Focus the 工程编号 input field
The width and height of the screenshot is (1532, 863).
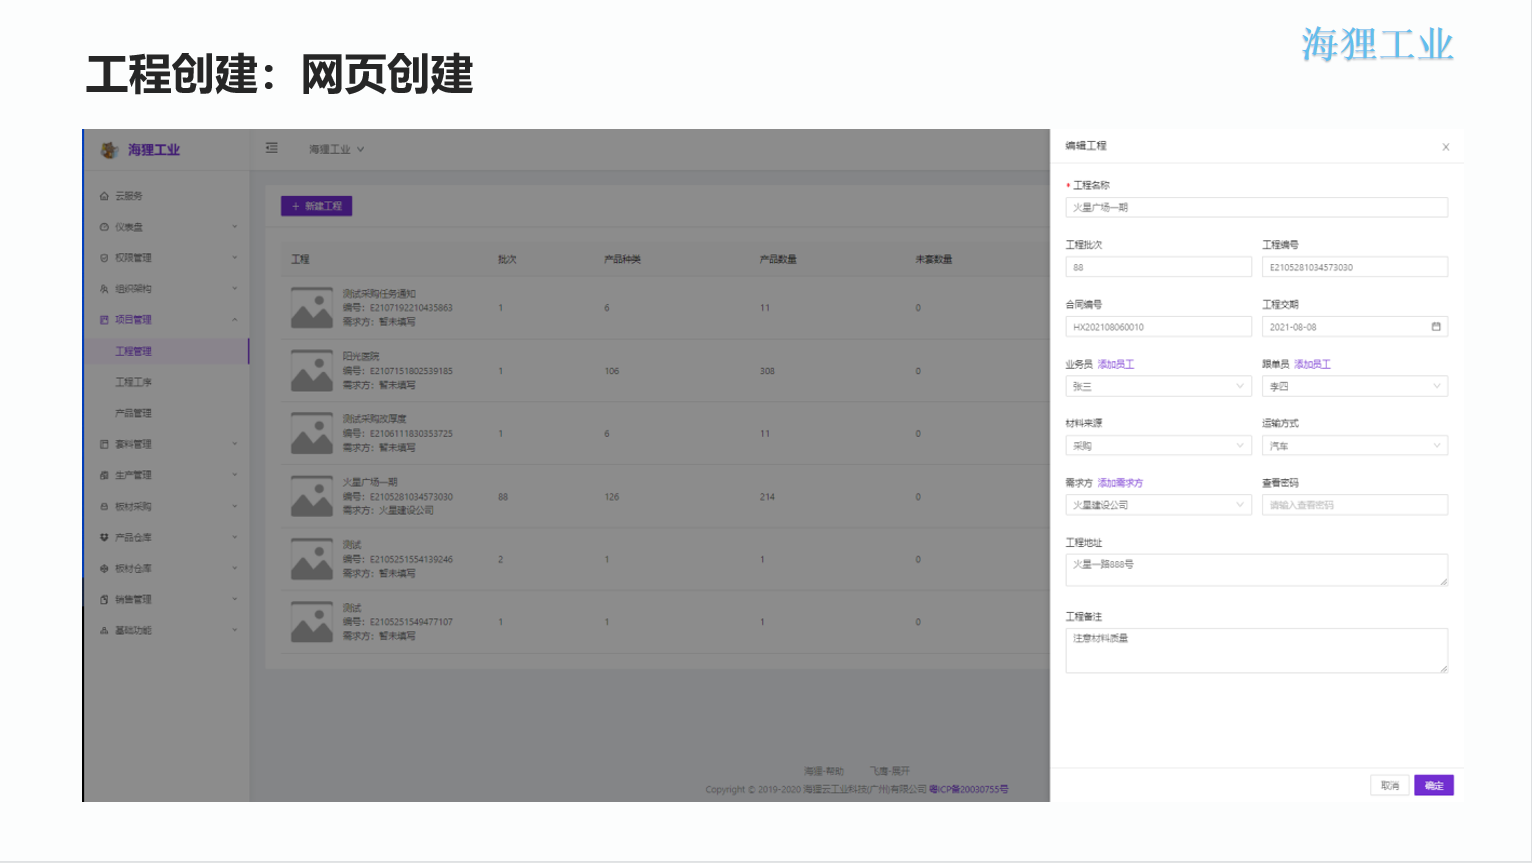point(1355,267)
